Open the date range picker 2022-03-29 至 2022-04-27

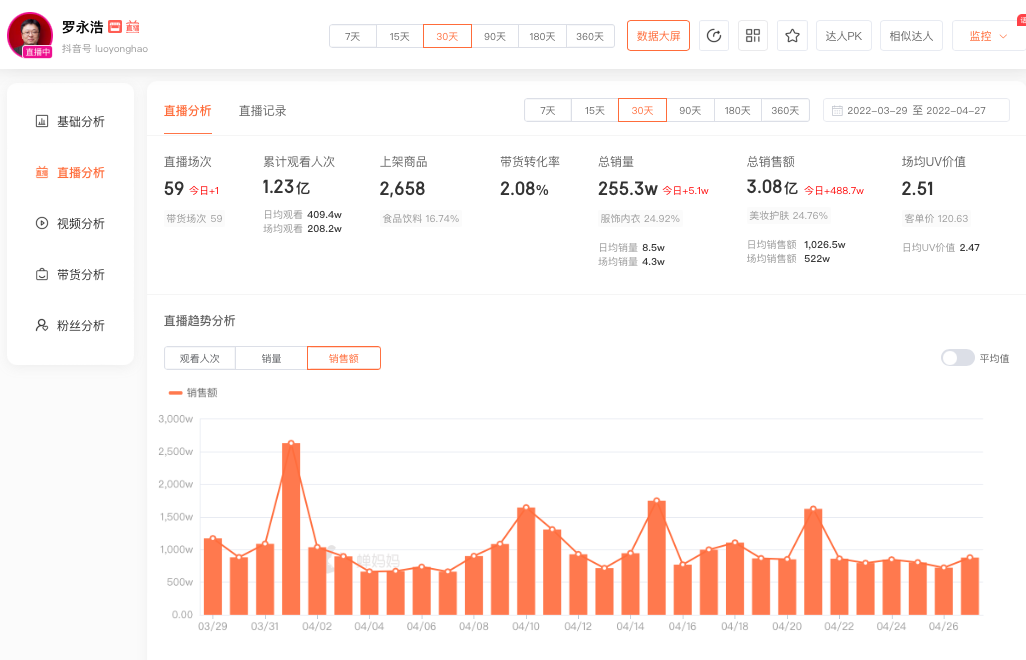tap(915, 111)
